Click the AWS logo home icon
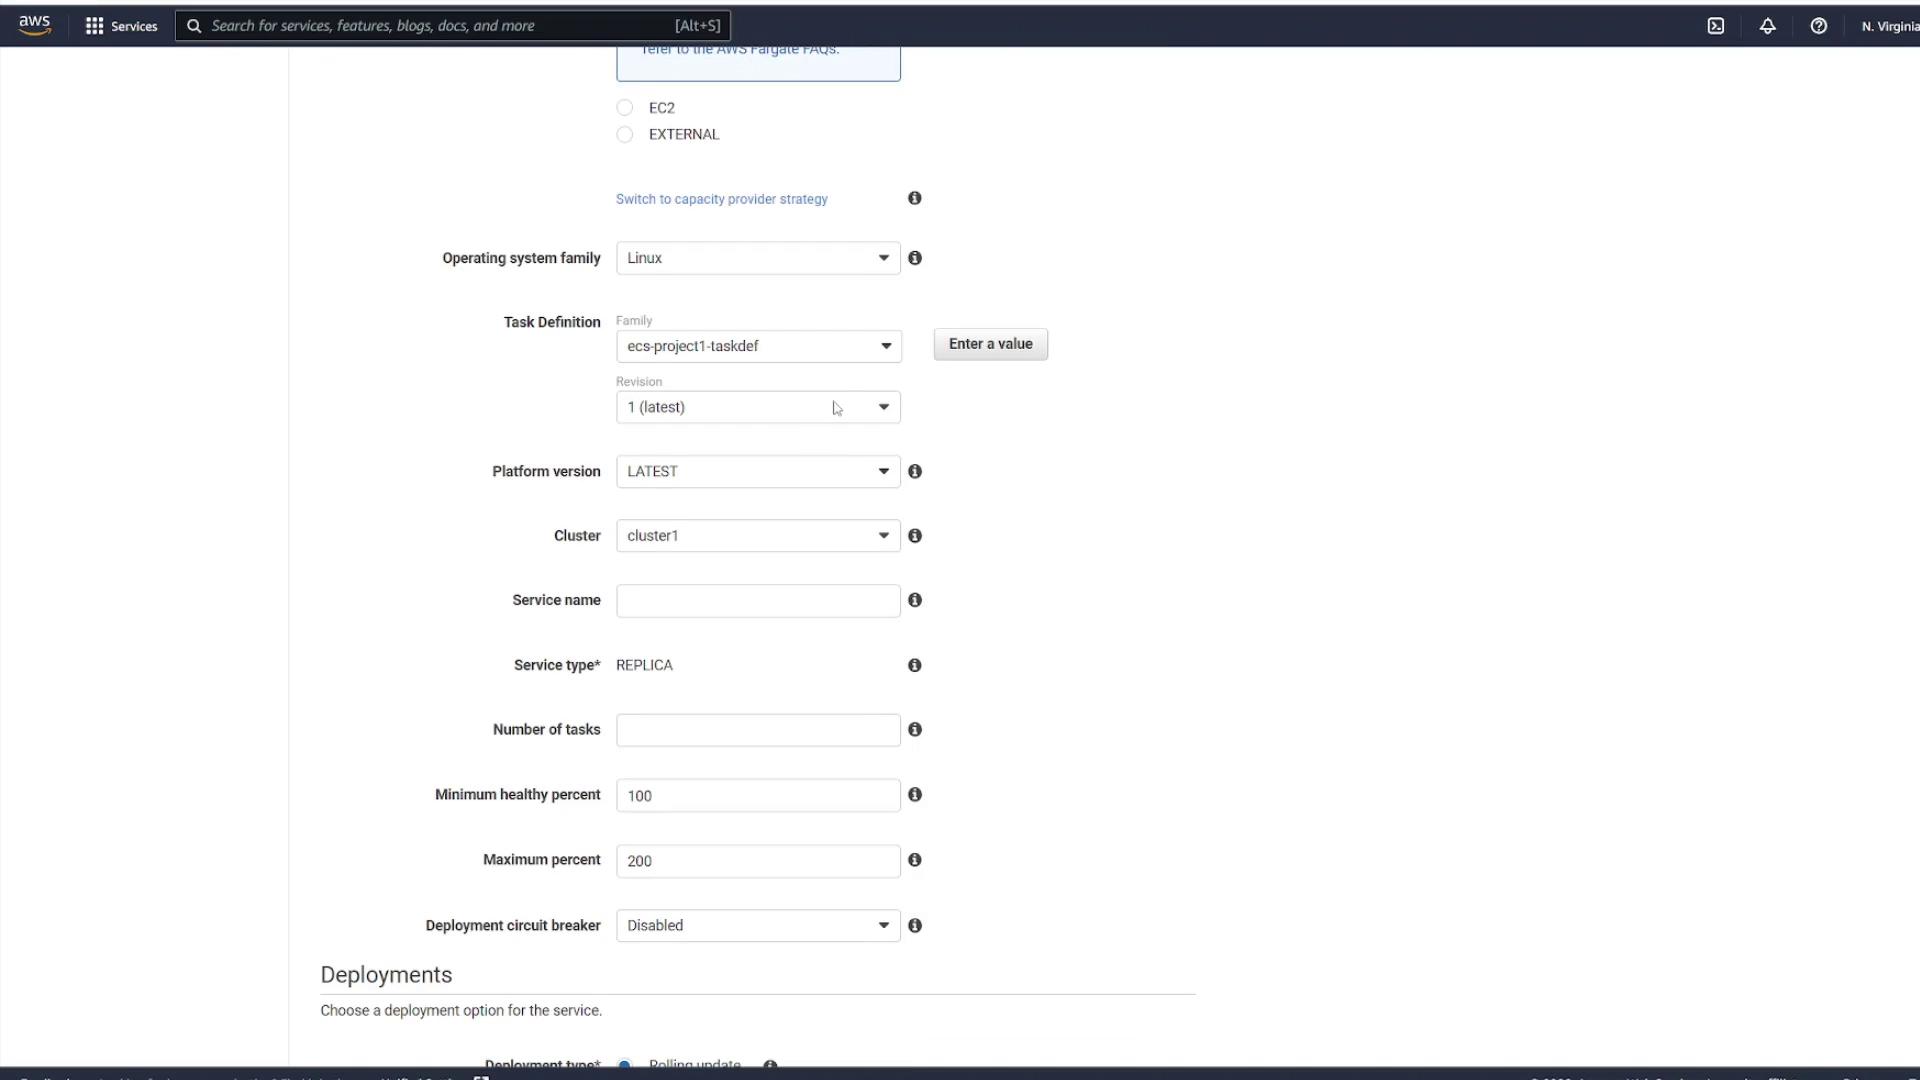The image size is (1920, 1080). tap(34, 25)
